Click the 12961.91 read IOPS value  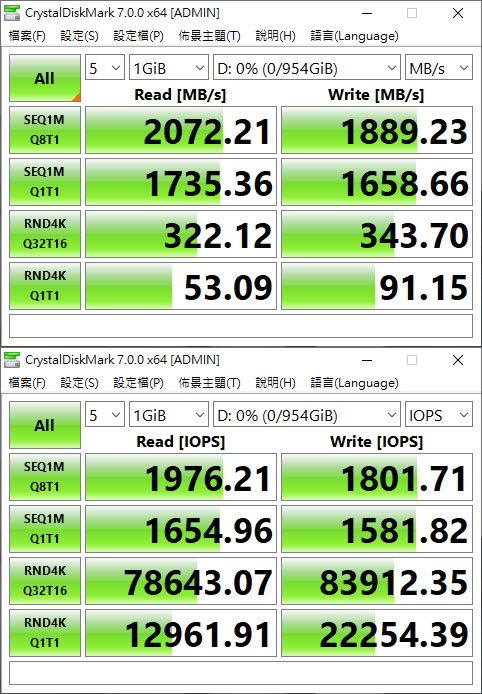[x=181, y=633]
